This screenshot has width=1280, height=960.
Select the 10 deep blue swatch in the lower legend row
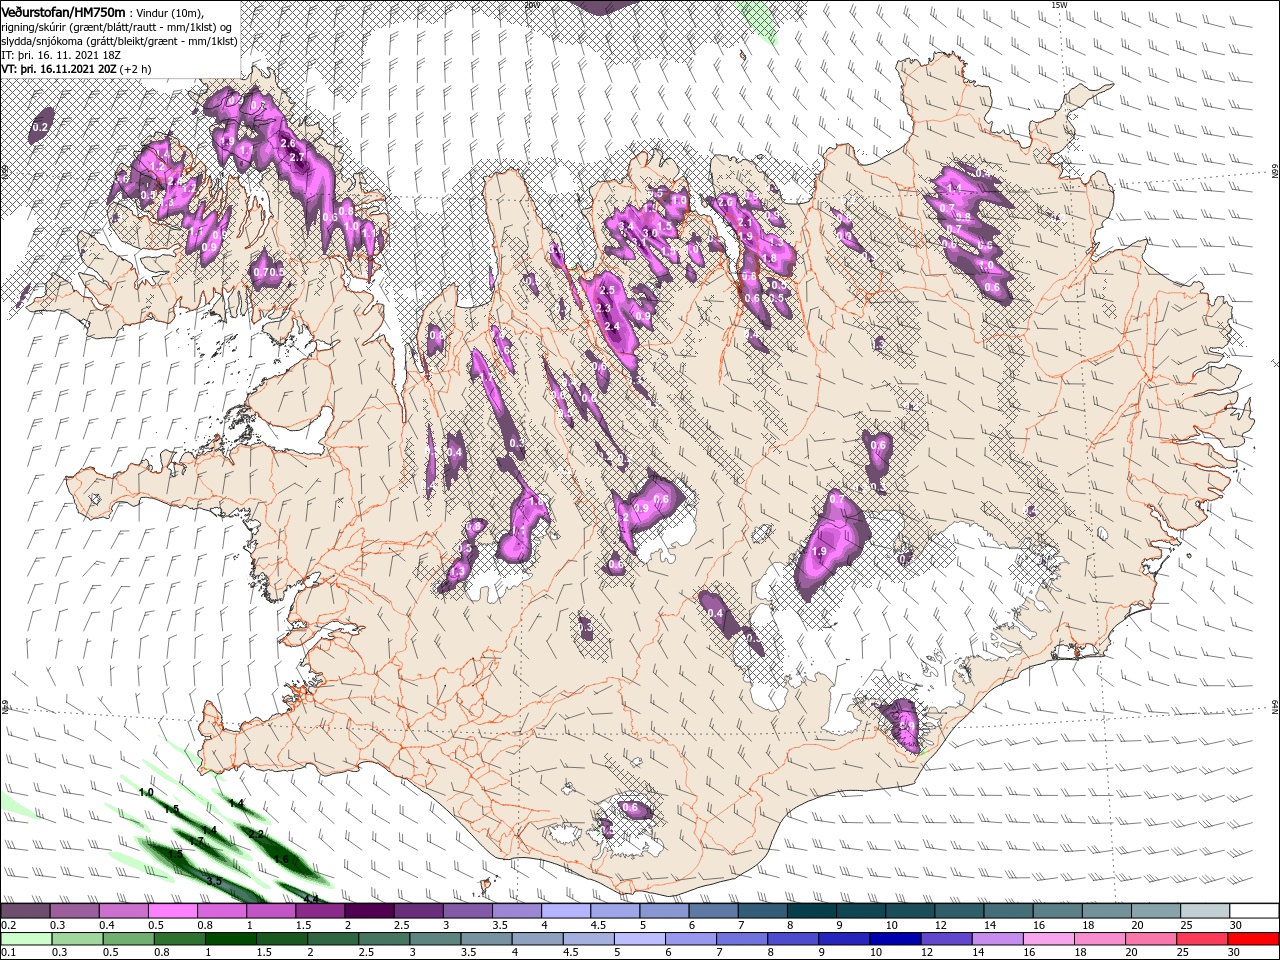coord(894,939)
